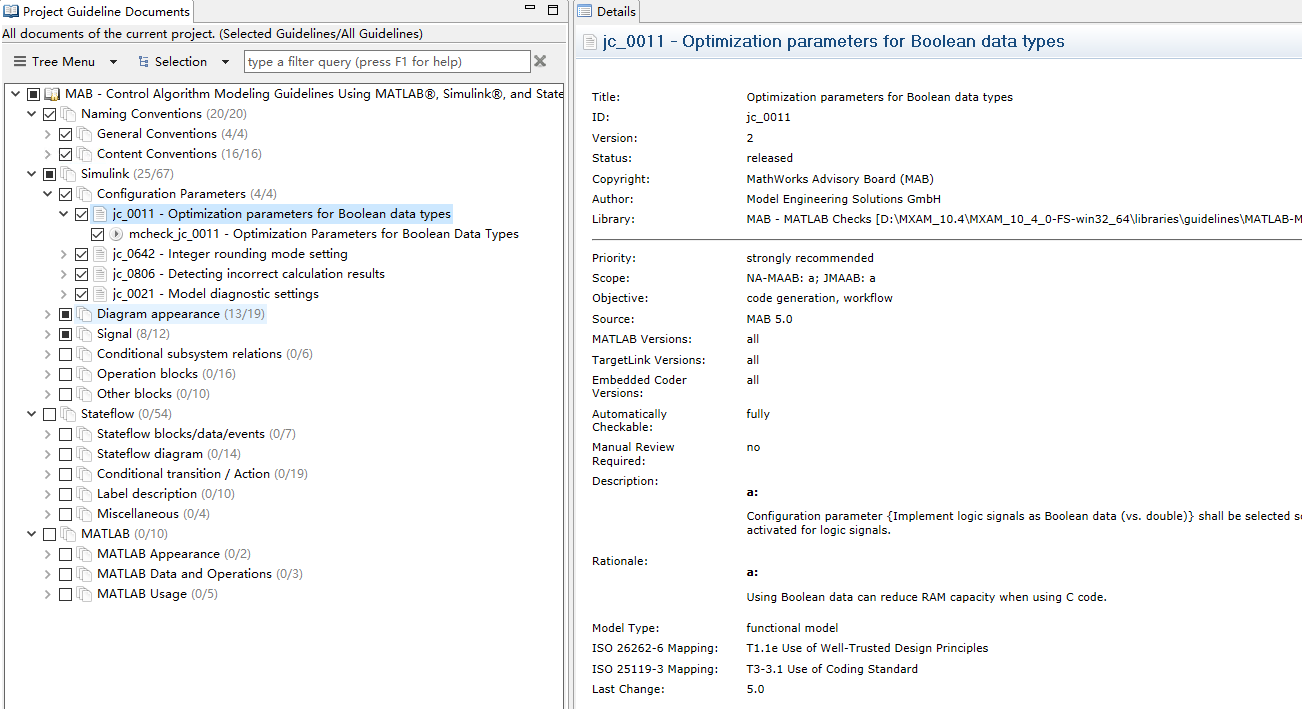This screenshot has height=709, width=1302.
Task: Uncheck the jc_0806 checkbox
Action: click(x=82, y=274)
